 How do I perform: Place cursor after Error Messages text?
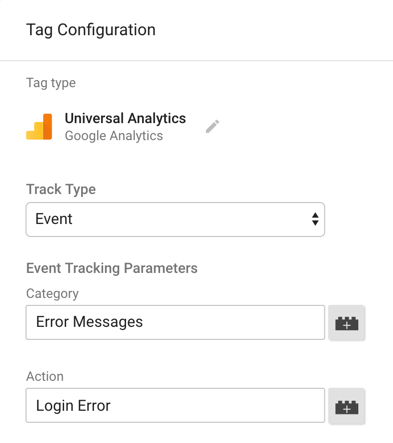coord(144,322)
